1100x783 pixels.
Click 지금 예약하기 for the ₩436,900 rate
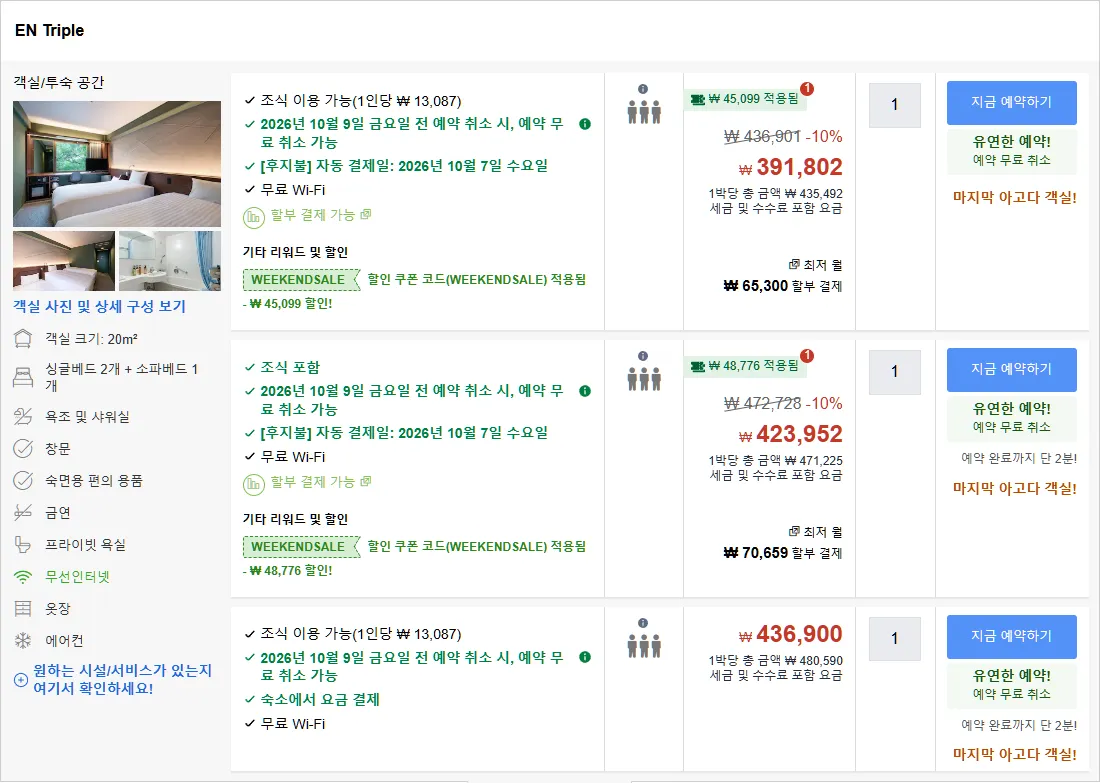coord(1012,636)
